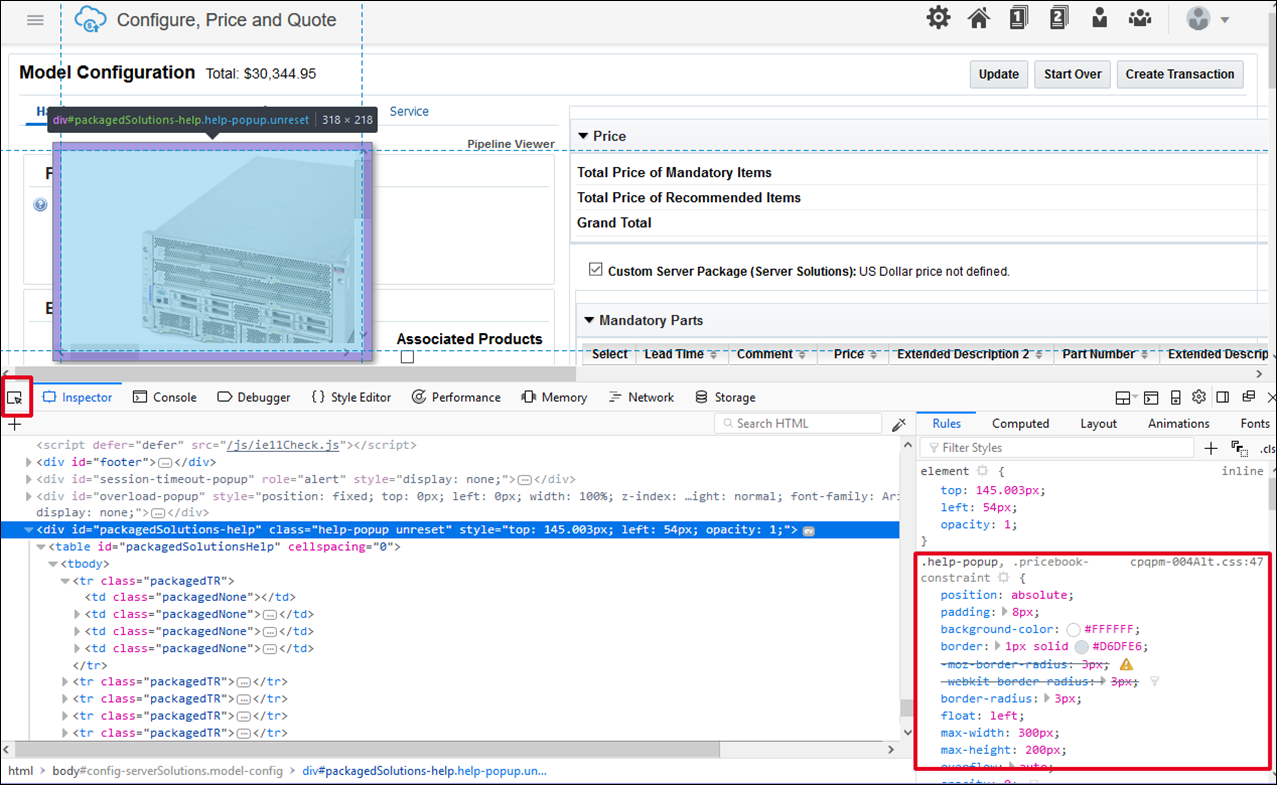This screenshot has width=1277, height=785.
Task: Toggle the checkbox under Associated Products
Action: pyautogui.click(x=408, y=355)
